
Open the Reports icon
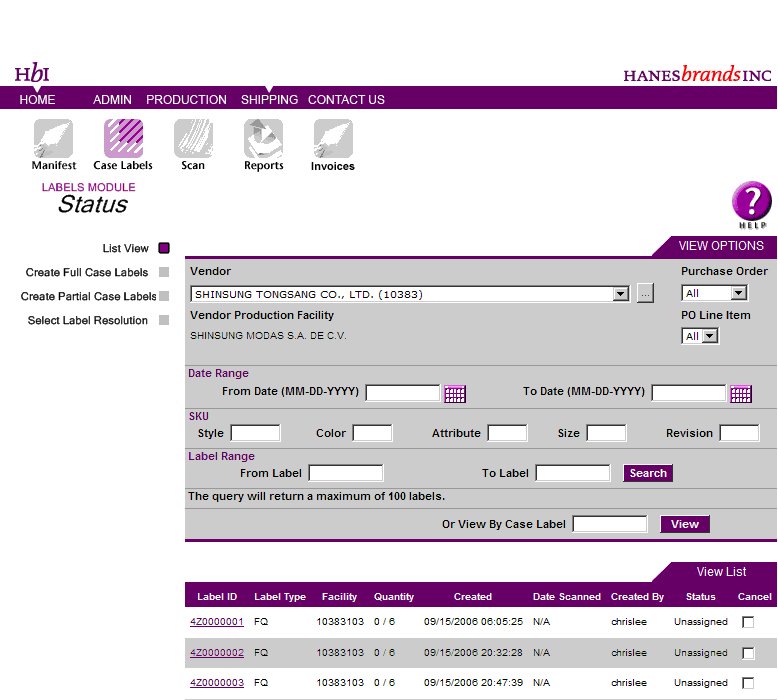[263, 139]
